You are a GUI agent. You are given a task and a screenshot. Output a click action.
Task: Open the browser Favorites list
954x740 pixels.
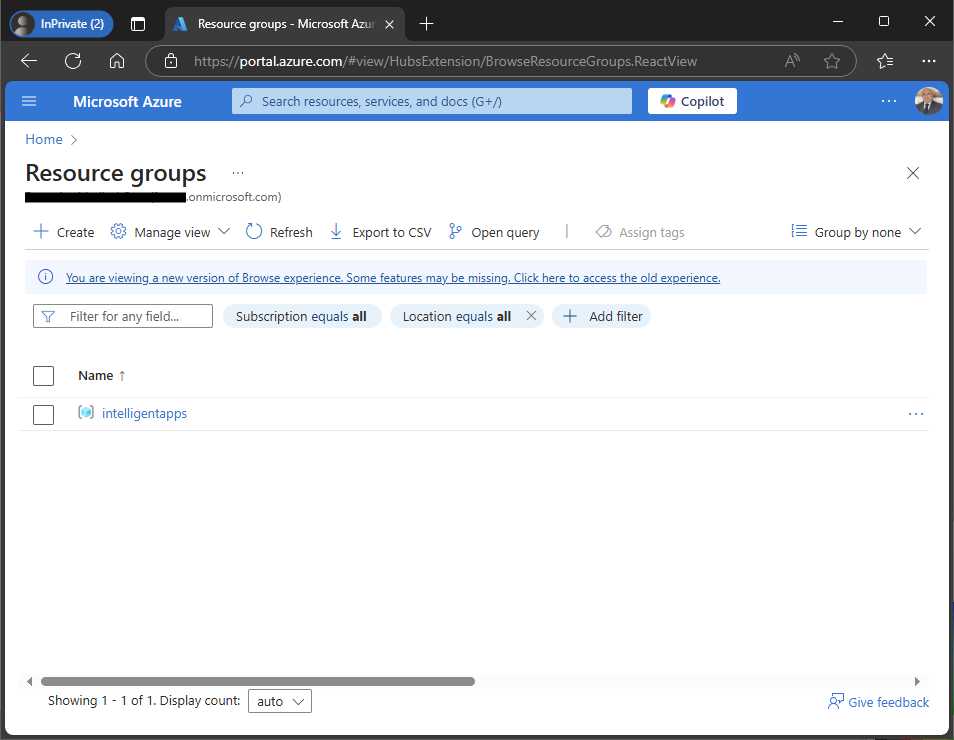pyautogui.click(x=885, y=61)
